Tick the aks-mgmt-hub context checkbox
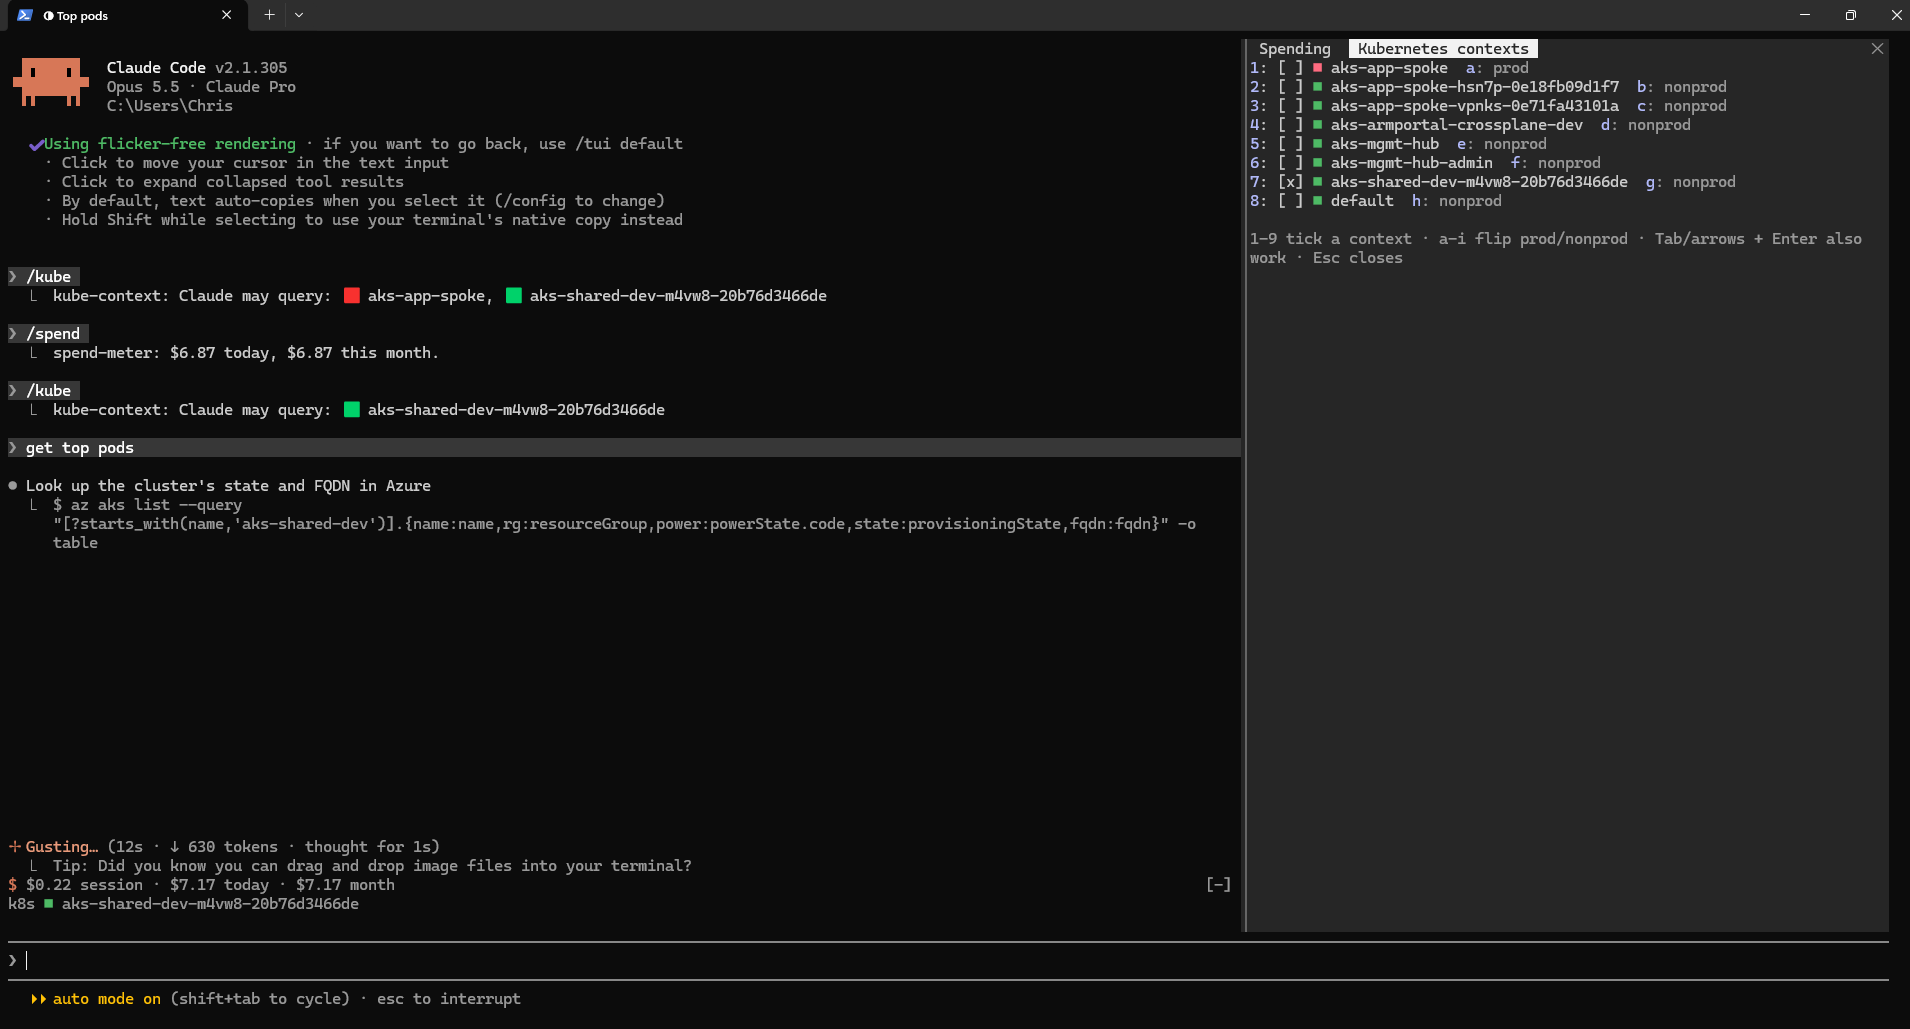Viewport: 1910px width, 1029px height. pyautogui.click(x=1290, y=144)
